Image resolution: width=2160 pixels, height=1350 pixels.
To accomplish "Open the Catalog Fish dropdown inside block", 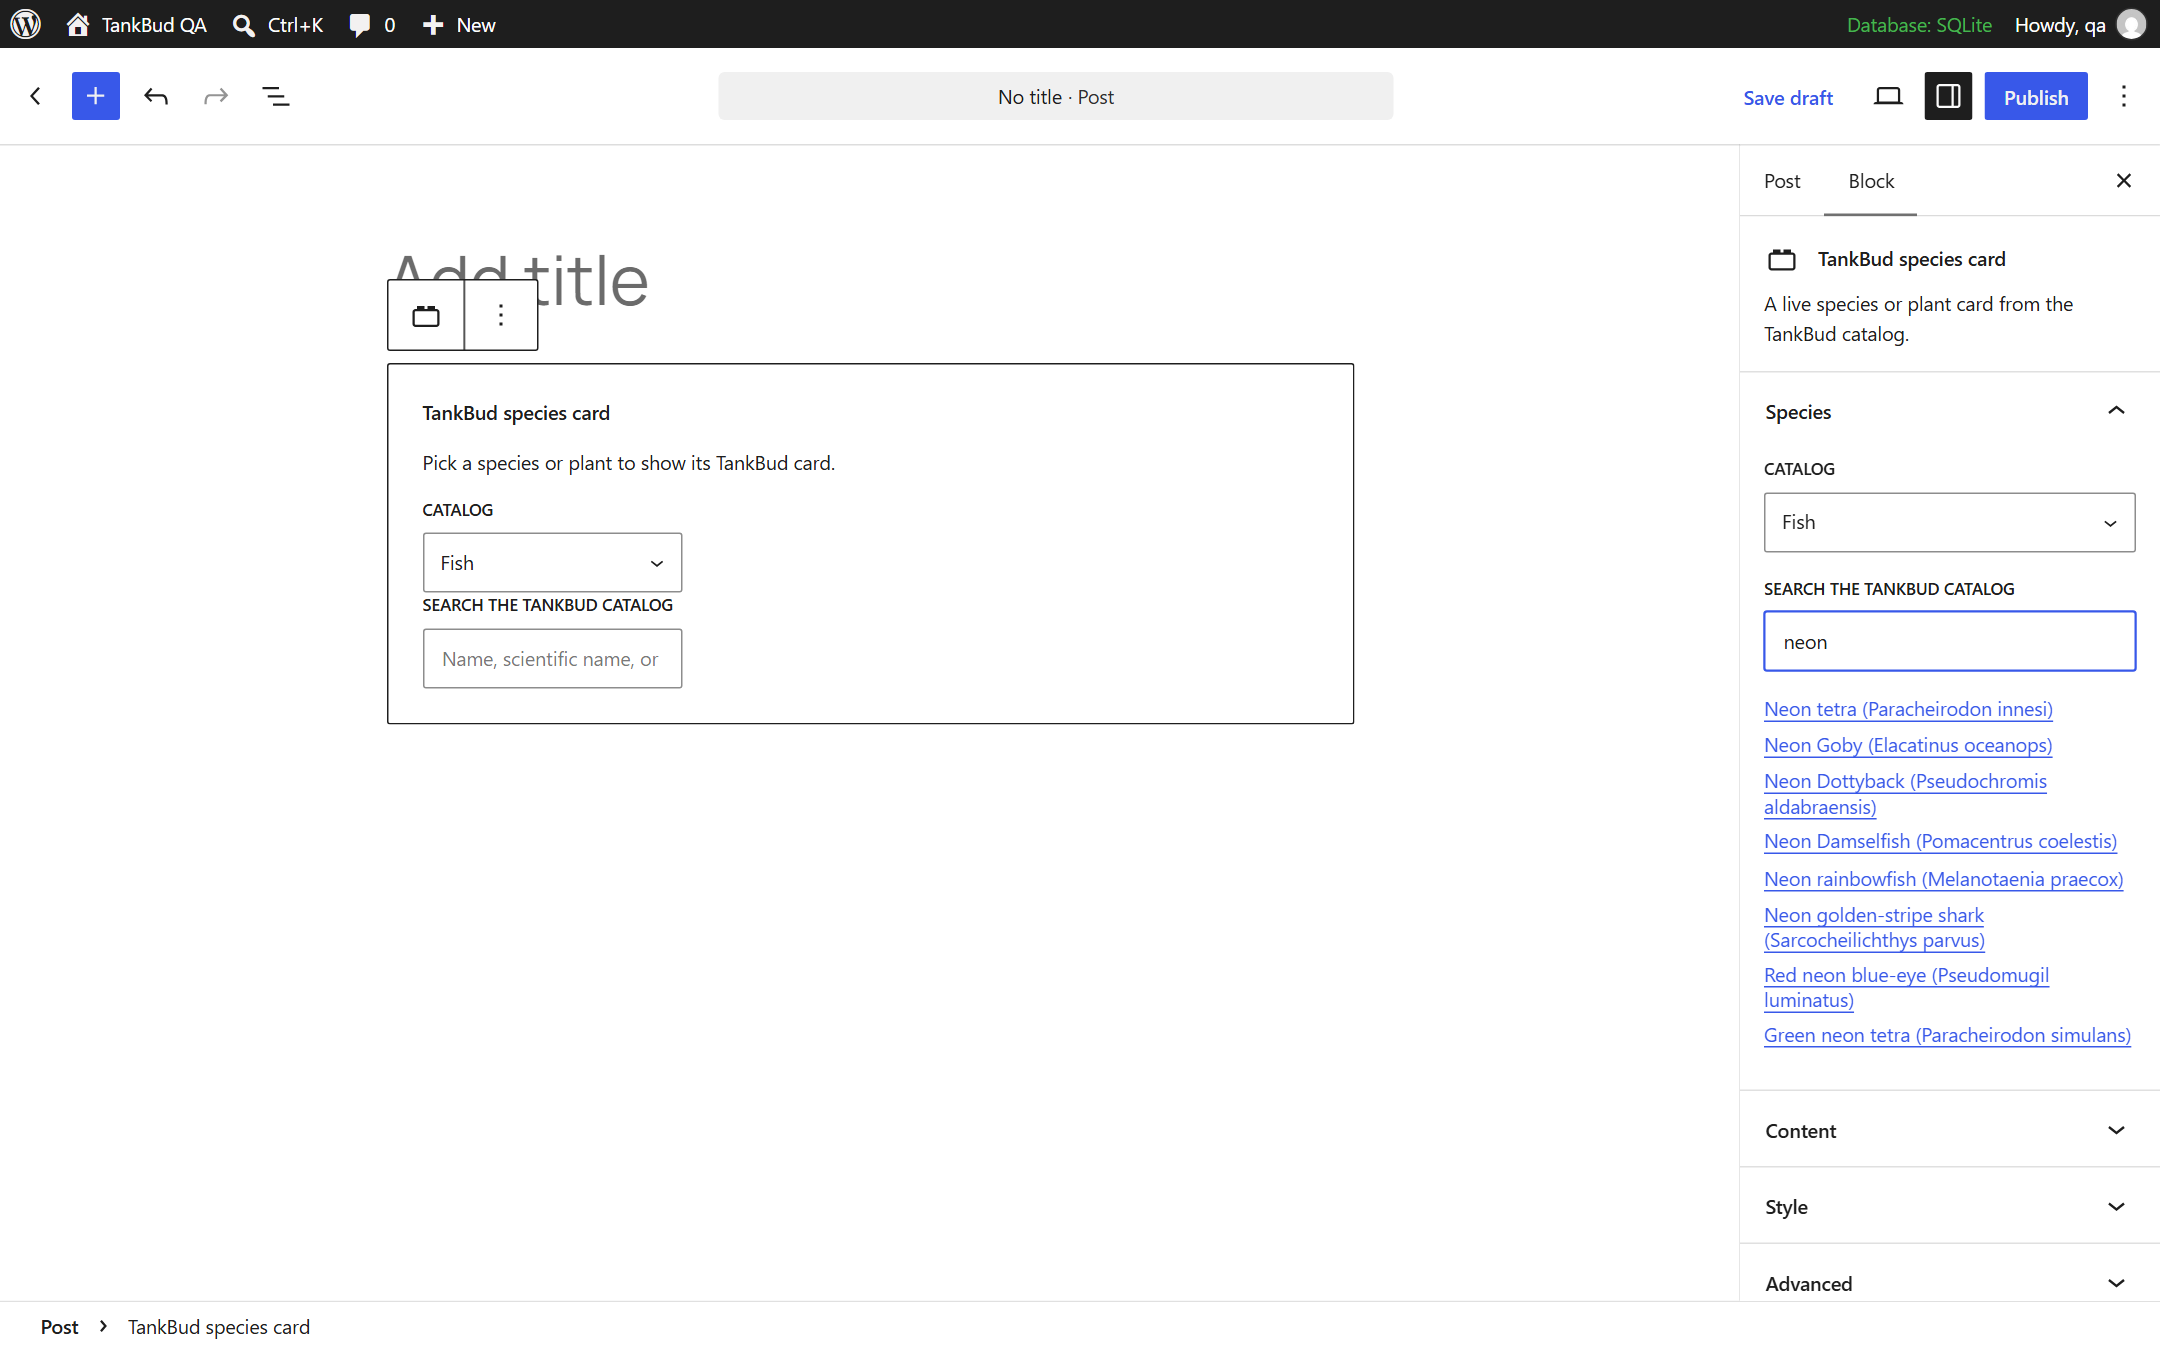I will [552, 562].
